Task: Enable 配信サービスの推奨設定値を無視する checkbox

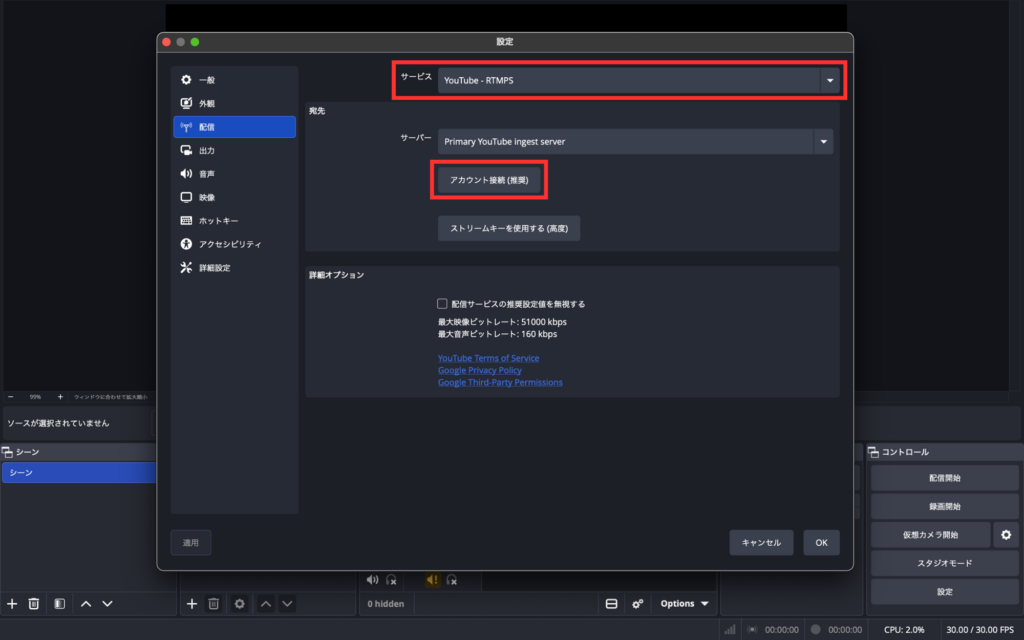Action: pos(442,304)
